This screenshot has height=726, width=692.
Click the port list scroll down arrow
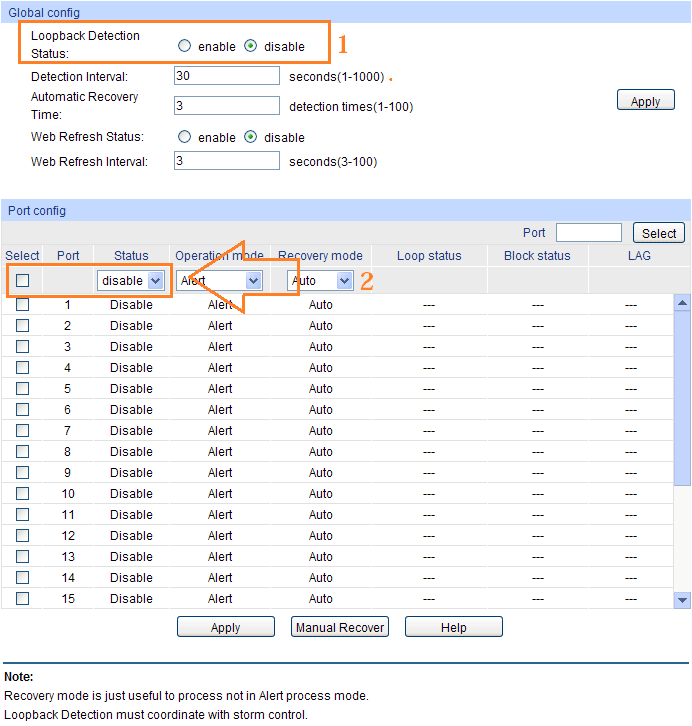pos(683,600)
